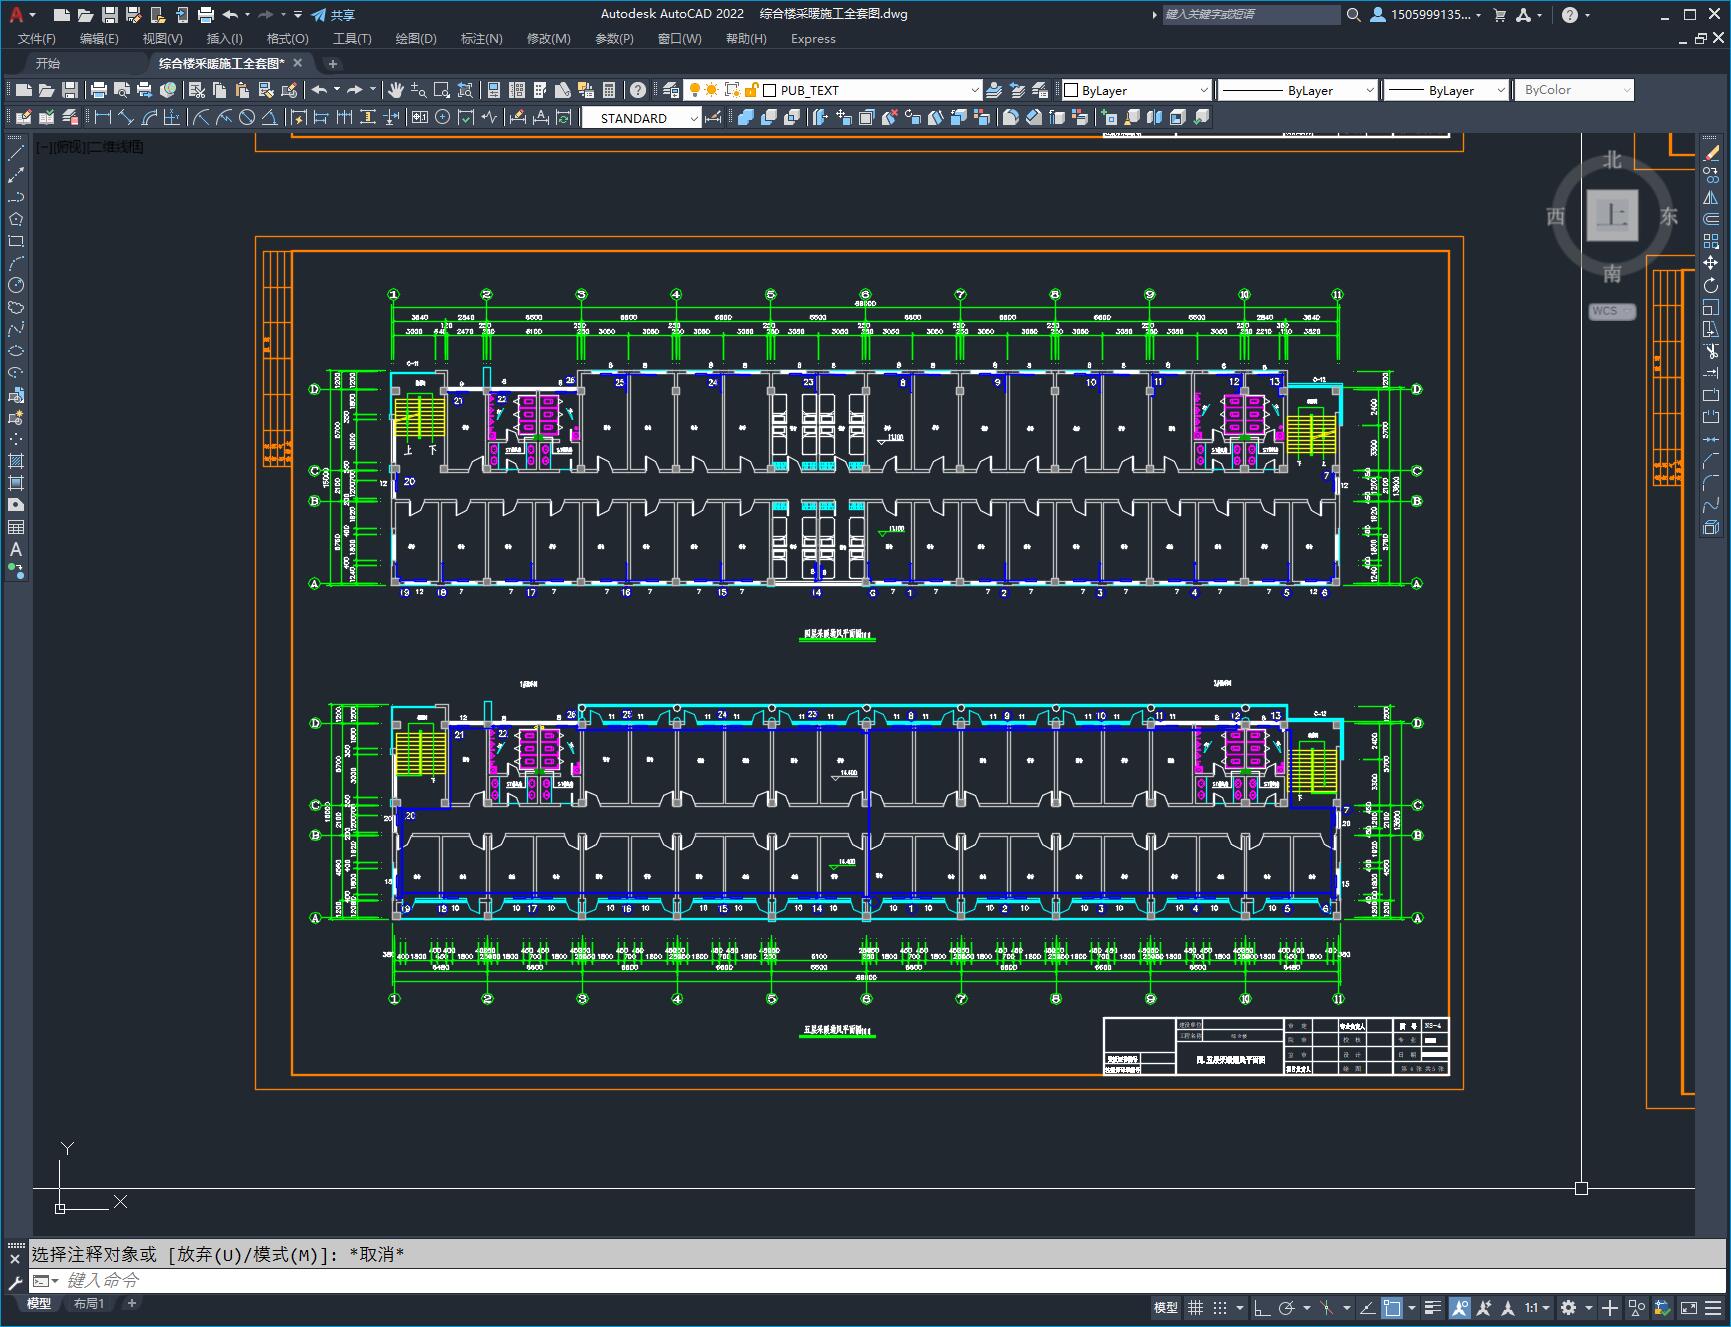Toggle polar tracking in status bar
This screenshot has width=1731, height=1327.
(1287, 1307)
